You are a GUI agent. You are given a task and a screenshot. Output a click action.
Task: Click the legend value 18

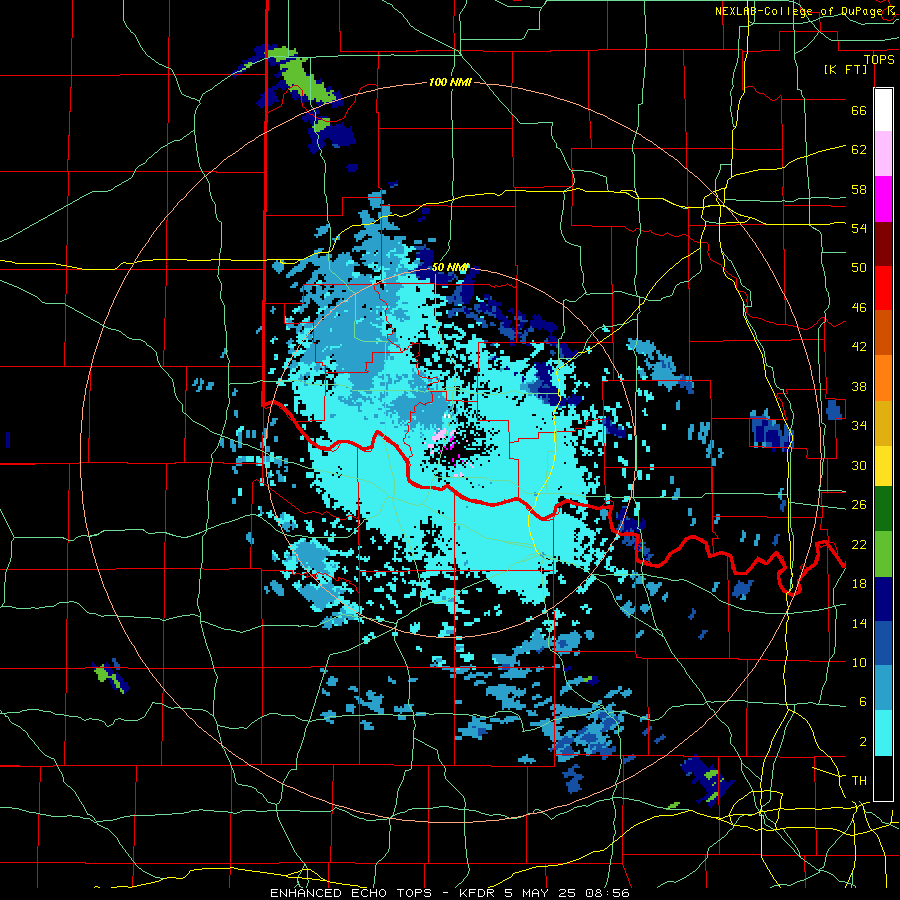pos(859,584)
